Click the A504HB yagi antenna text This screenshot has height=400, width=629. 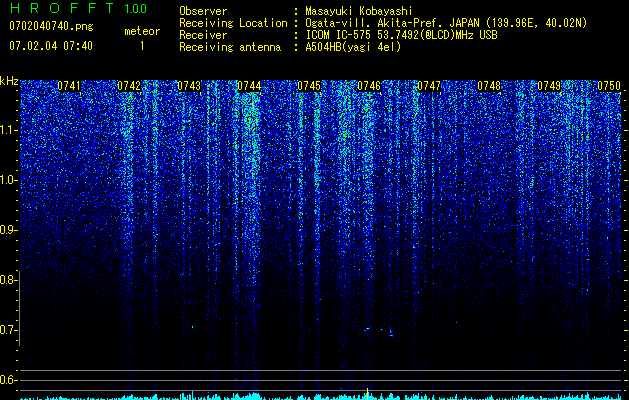(353, 47)
